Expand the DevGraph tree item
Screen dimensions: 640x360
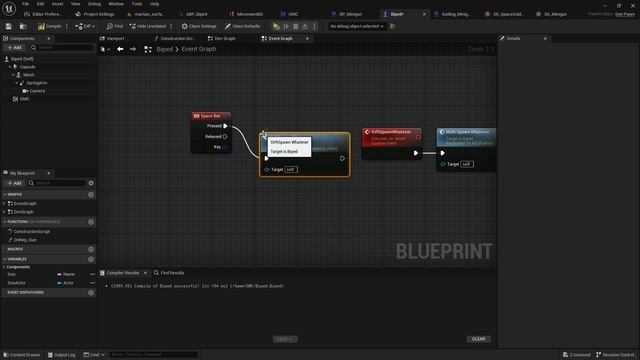tap(4, 212)
